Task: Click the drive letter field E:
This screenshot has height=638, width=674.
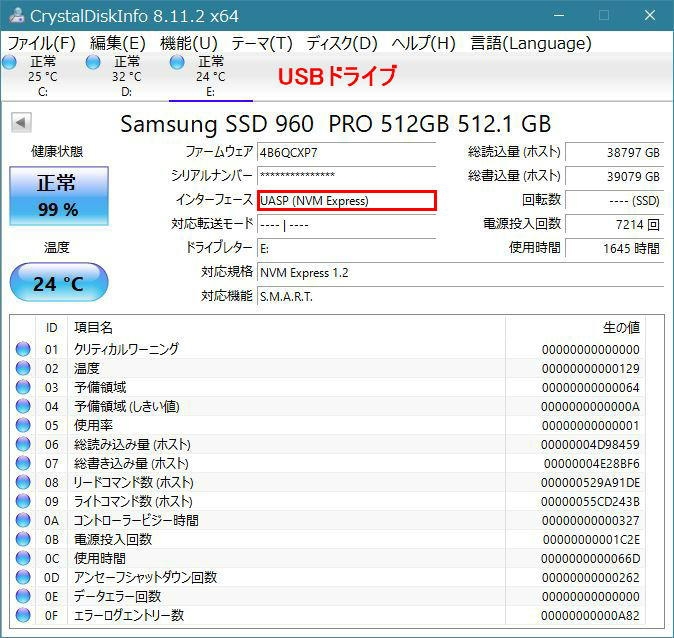Action: [346, 248]
